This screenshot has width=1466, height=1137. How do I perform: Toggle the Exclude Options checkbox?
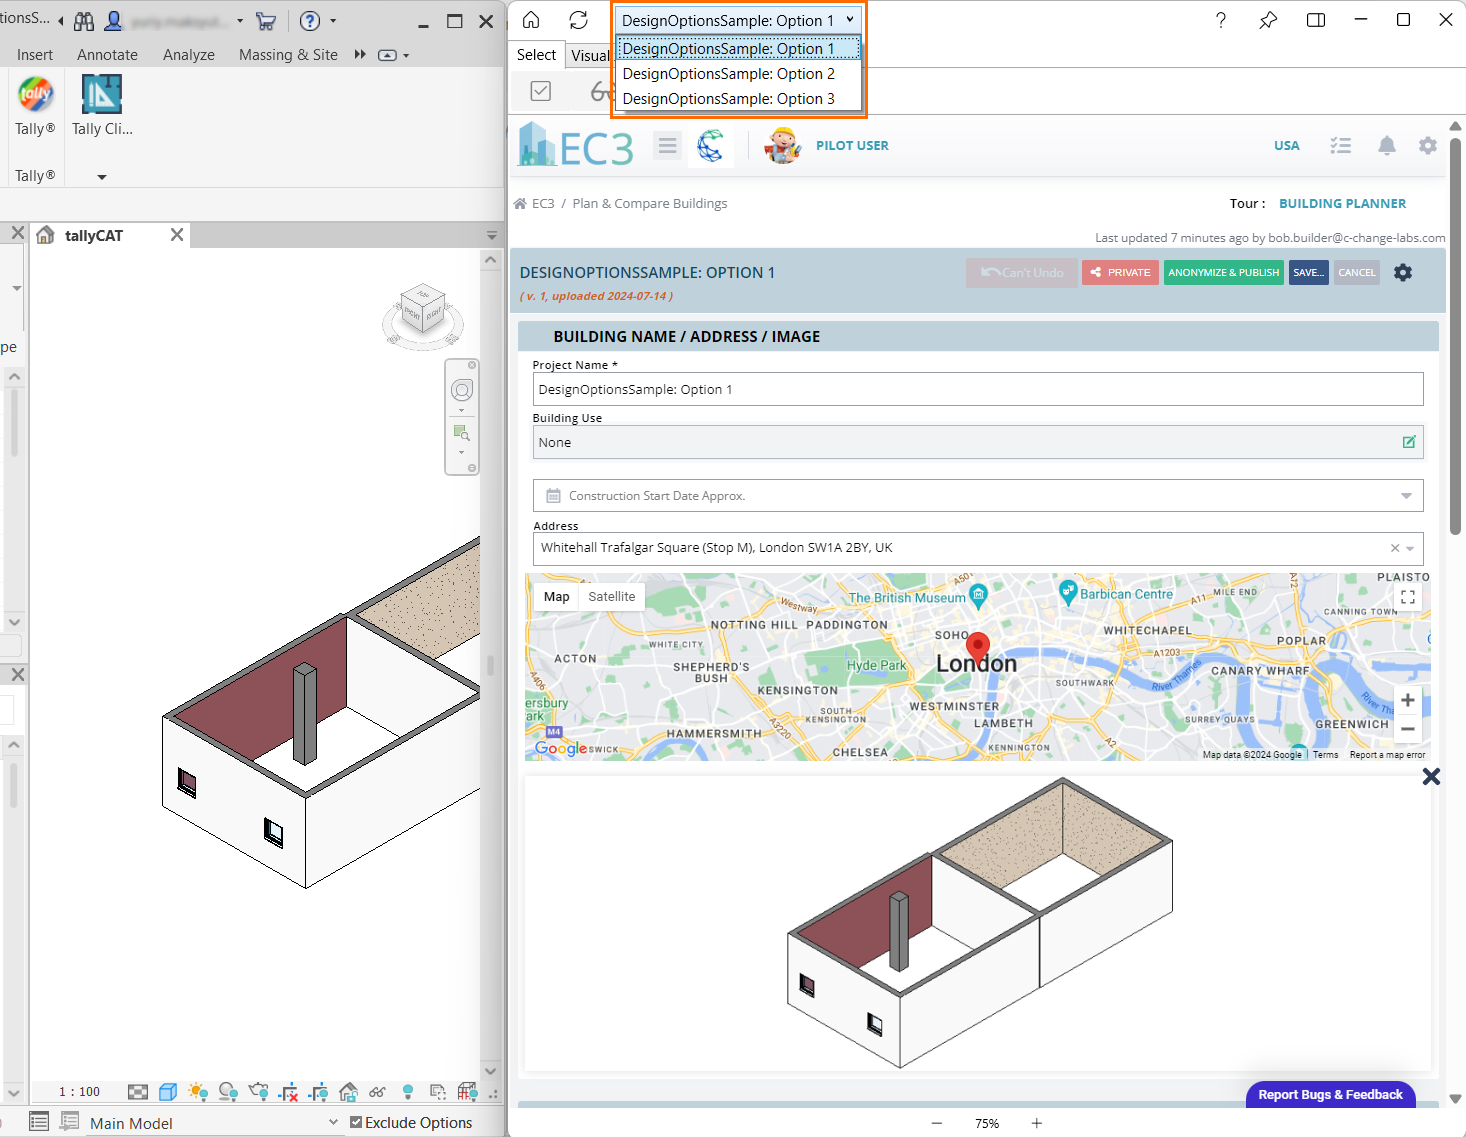[x=356, y=1122]
